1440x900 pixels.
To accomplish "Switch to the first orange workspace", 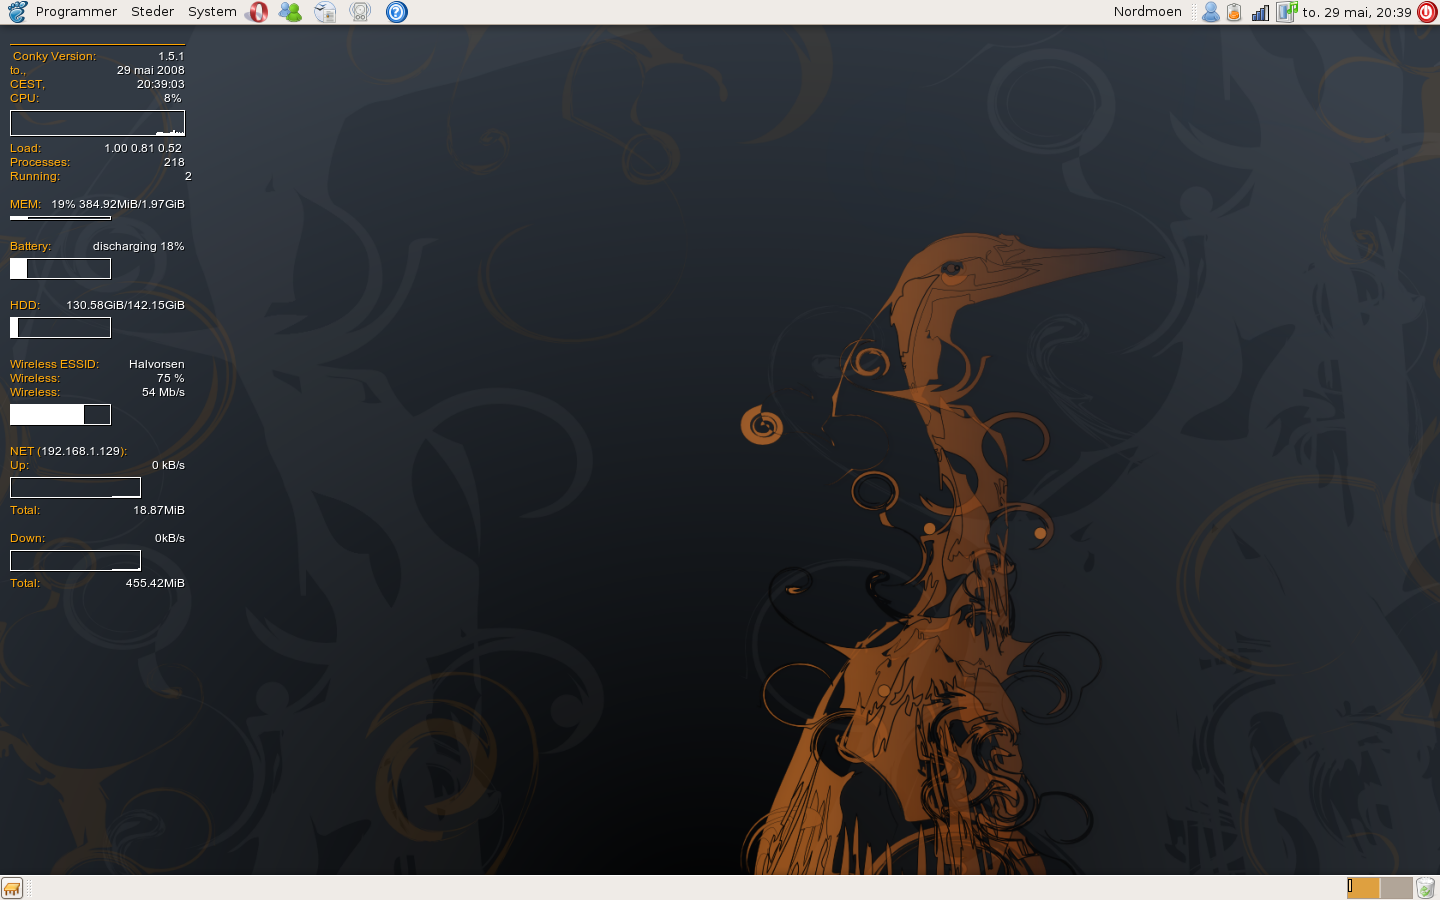I will click(1363, 887).
